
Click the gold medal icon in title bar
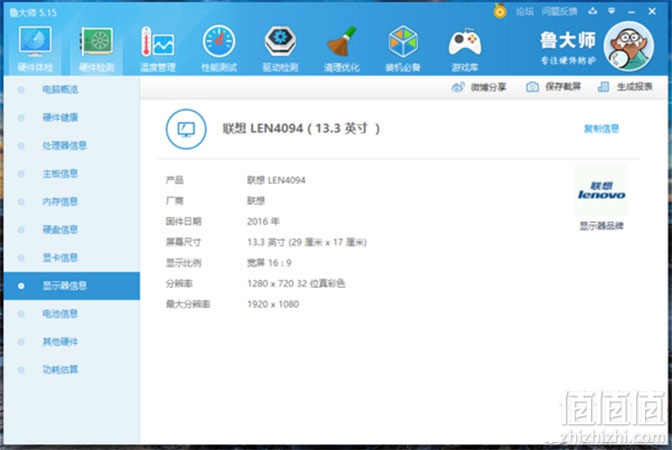pyautogui.click(x=500, y=11)
